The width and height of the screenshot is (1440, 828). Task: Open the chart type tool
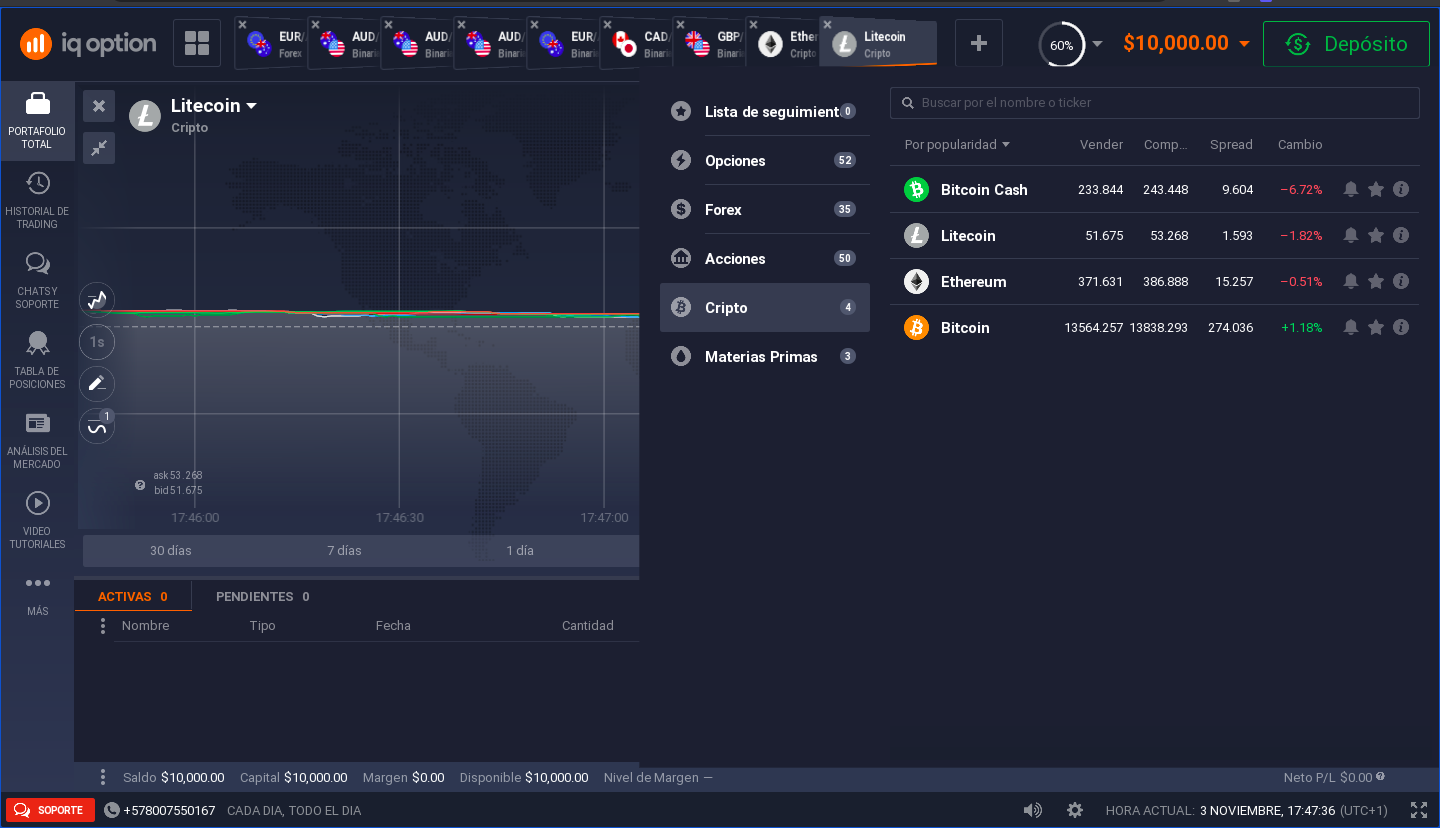point(97,300)
